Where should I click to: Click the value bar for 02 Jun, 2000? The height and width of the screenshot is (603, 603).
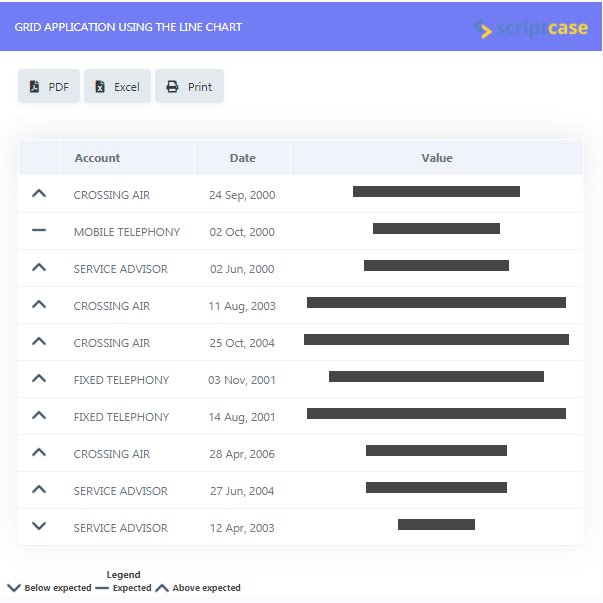436,265
